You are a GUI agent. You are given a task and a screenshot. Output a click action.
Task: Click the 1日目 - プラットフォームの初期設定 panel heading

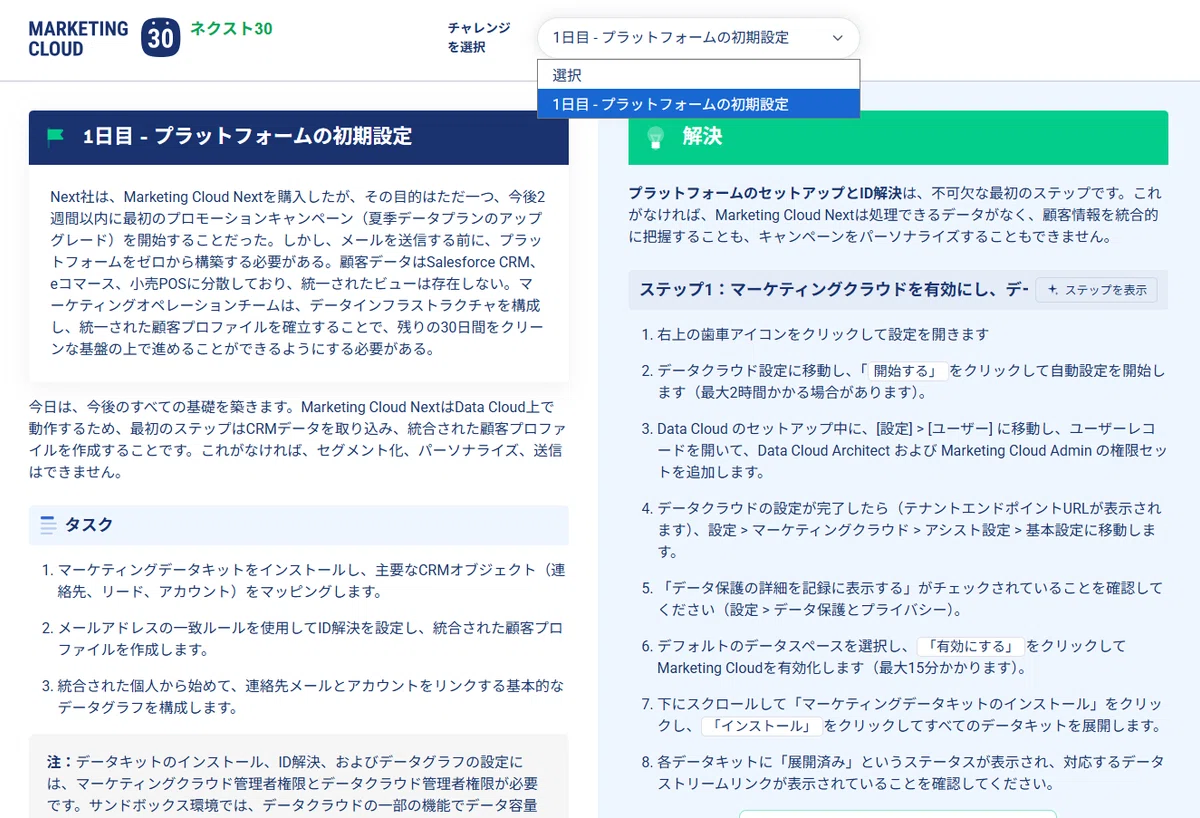tap(247, 137)
